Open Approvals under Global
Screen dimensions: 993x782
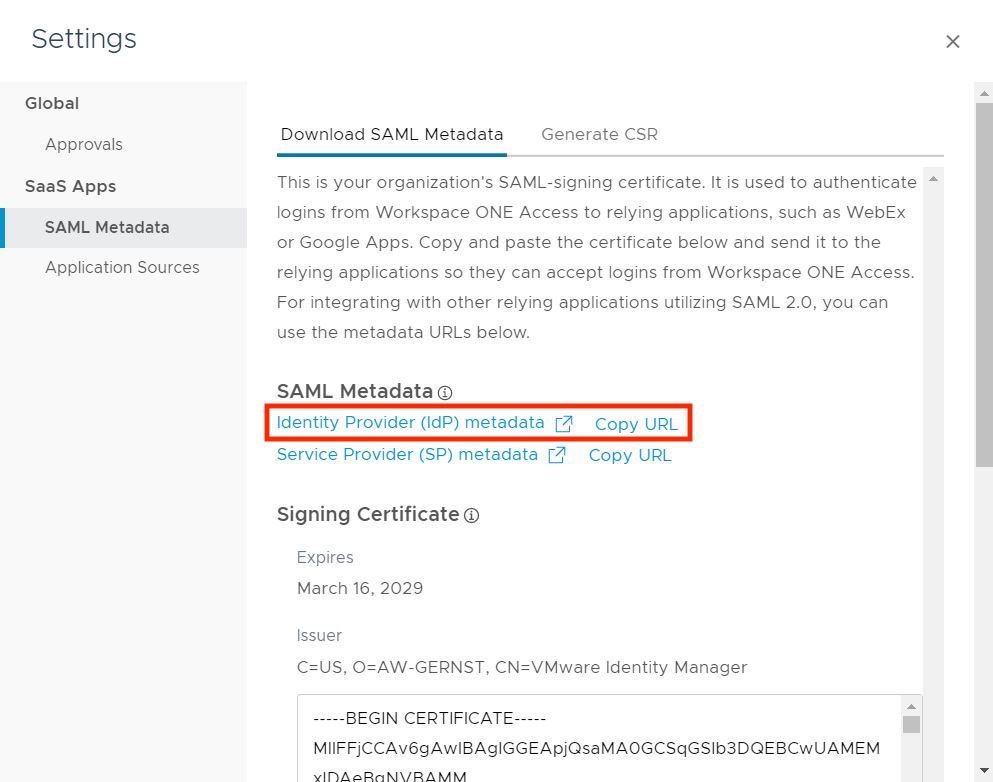(84, 144)
